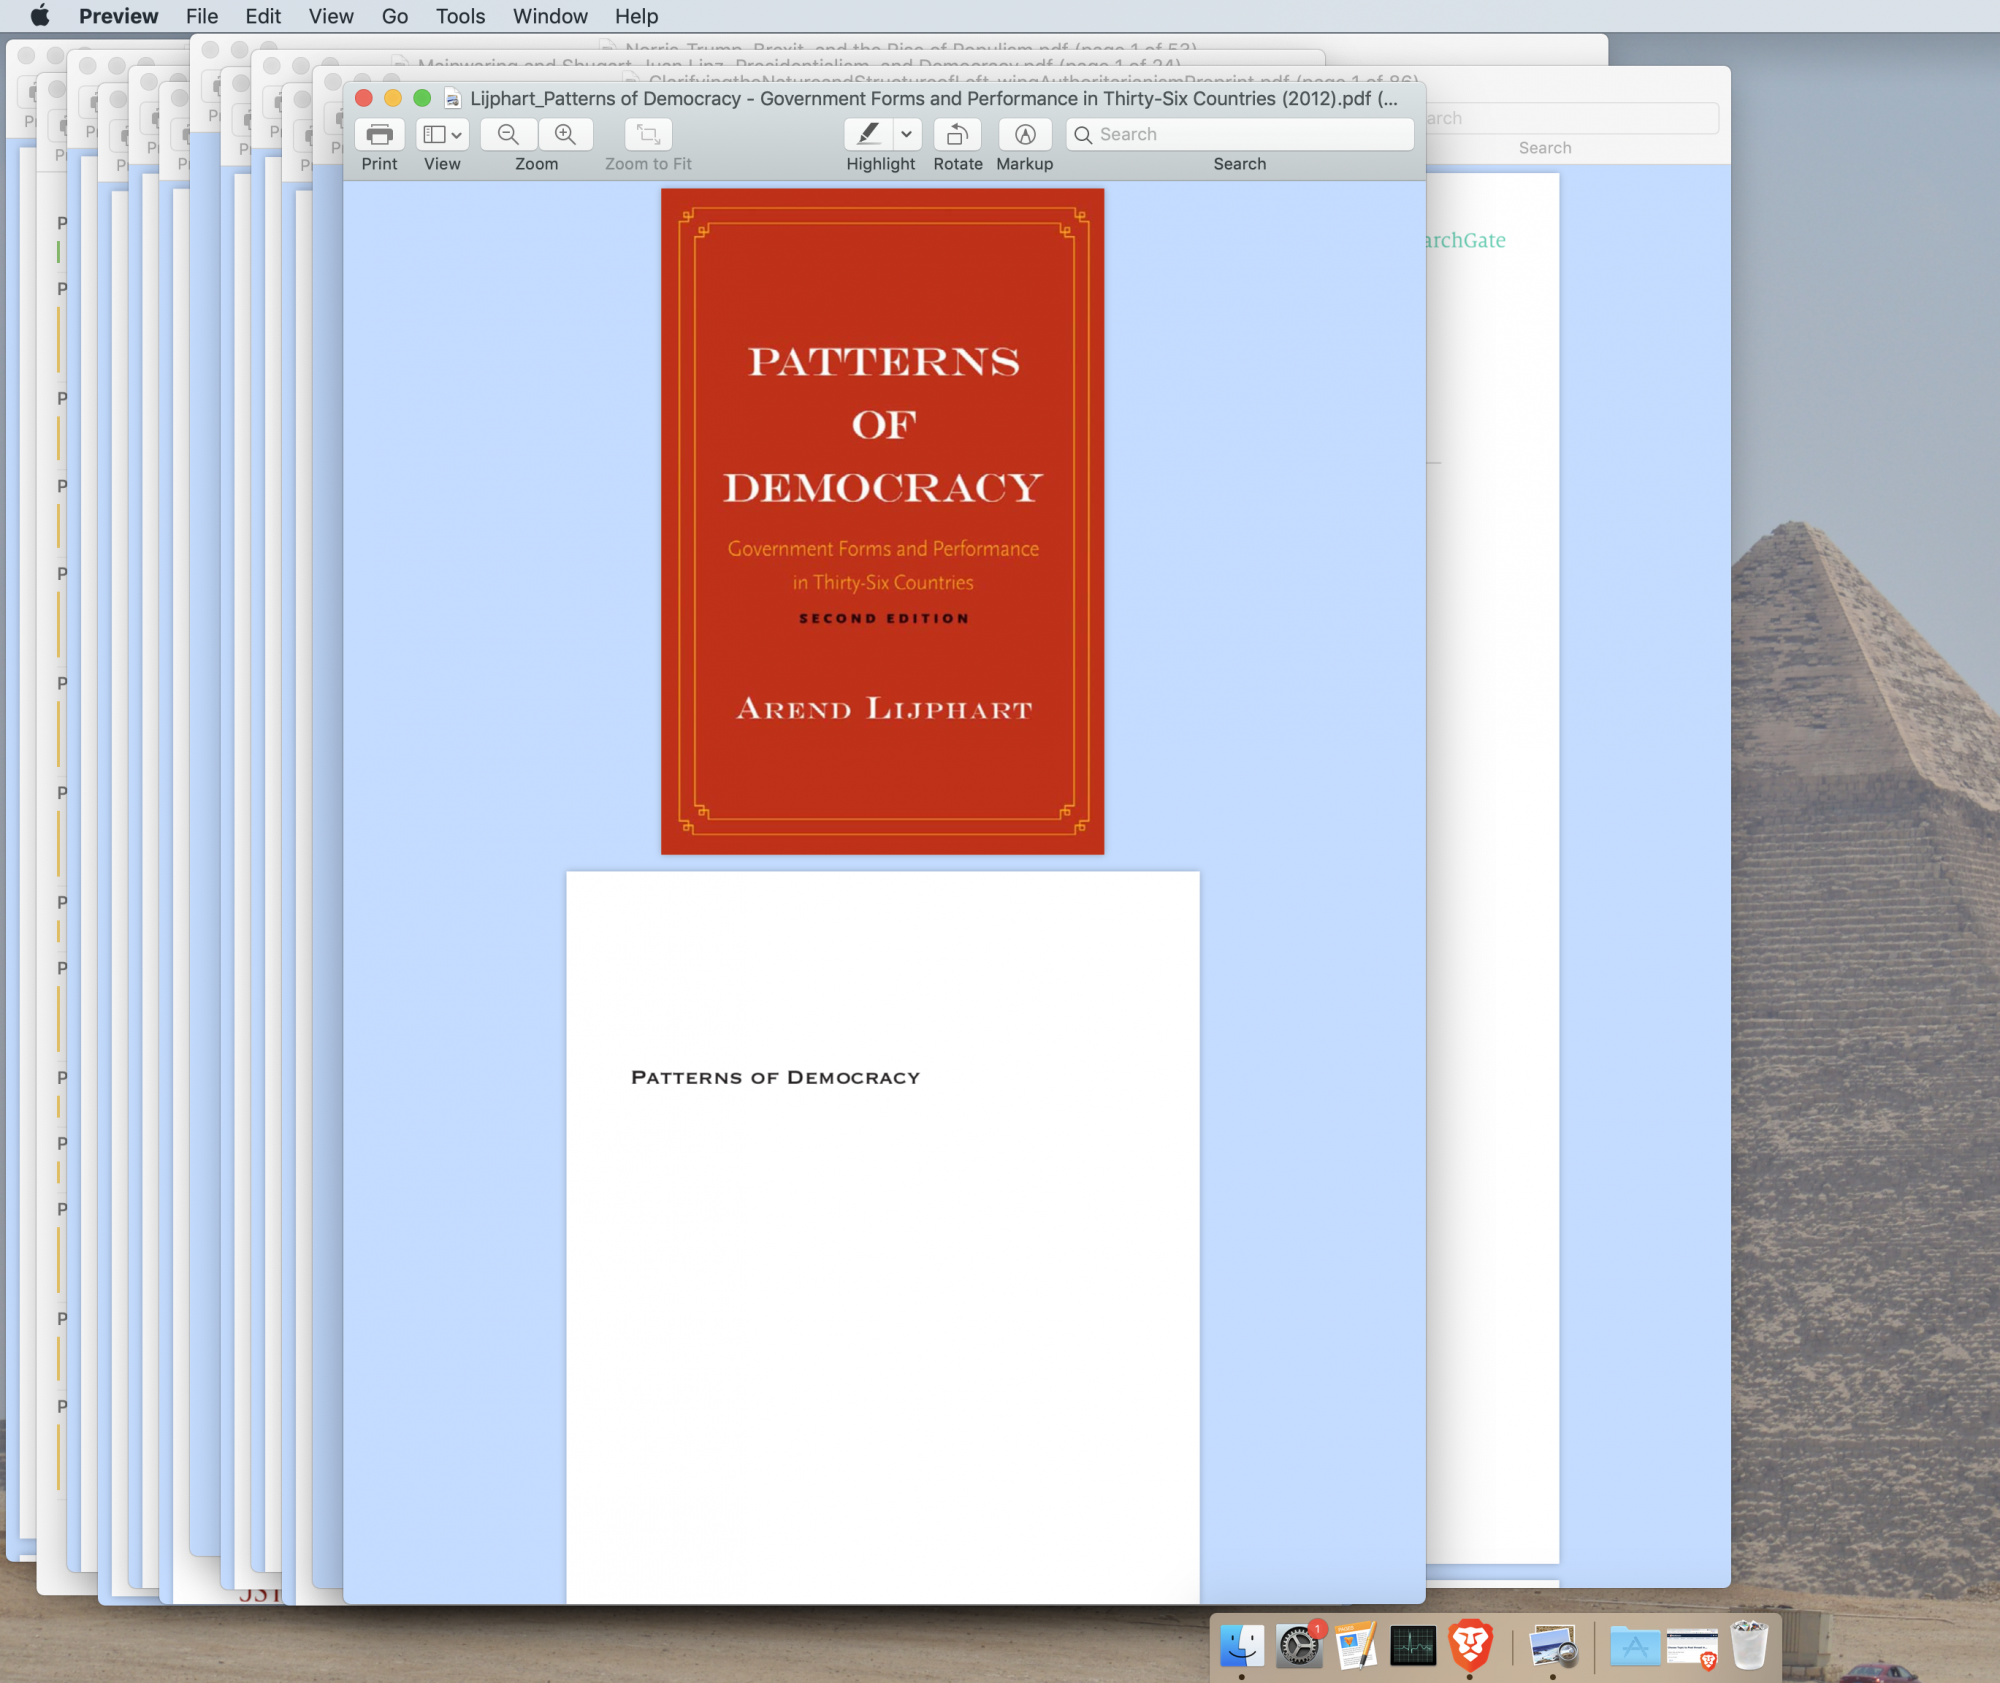Click the Markup label in toolbar
This screenshot has height=1683, width=2000.
tap(1025, 164)
